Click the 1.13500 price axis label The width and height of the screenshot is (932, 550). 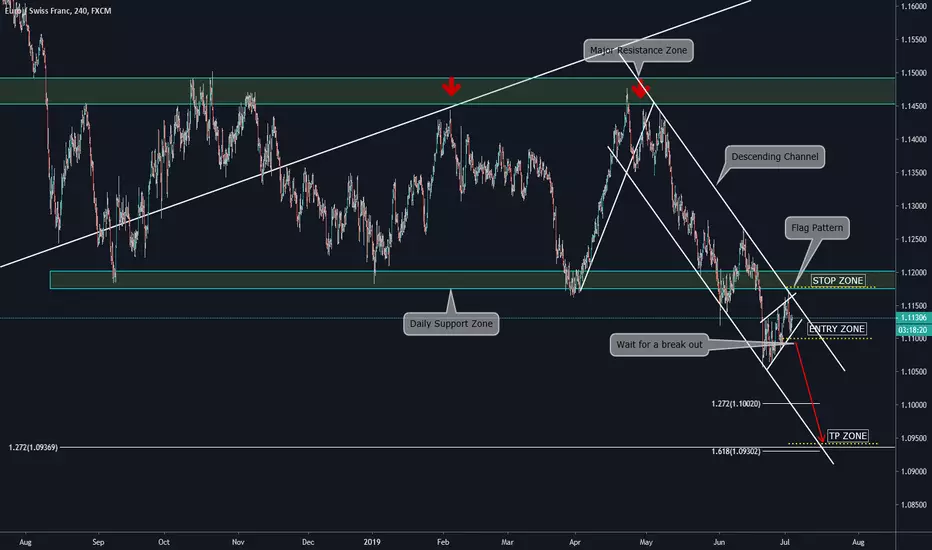[914, 173]
